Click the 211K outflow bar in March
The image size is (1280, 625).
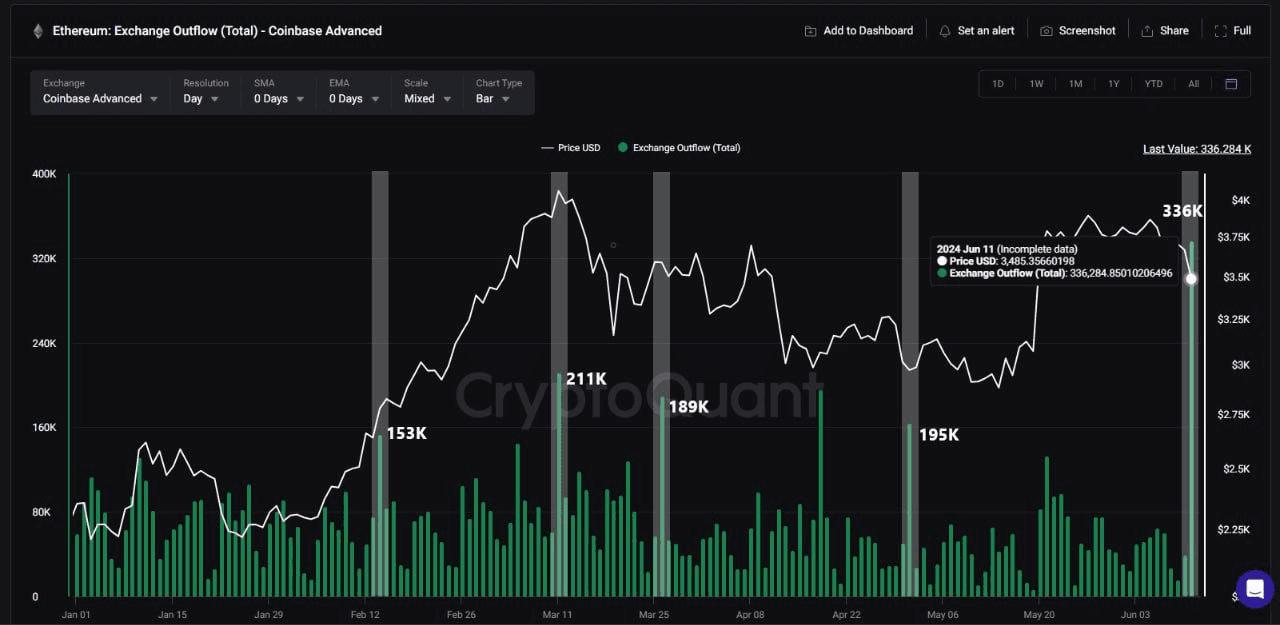pyautogui.click(x=559, y=480)
